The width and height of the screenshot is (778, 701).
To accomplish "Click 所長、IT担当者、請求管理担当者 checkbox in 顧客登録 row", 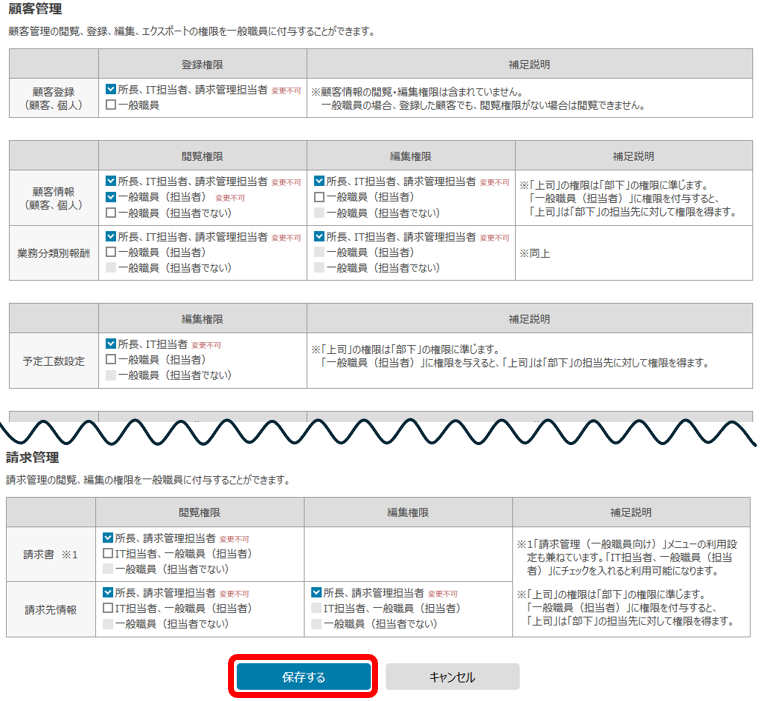I will 111,89.
